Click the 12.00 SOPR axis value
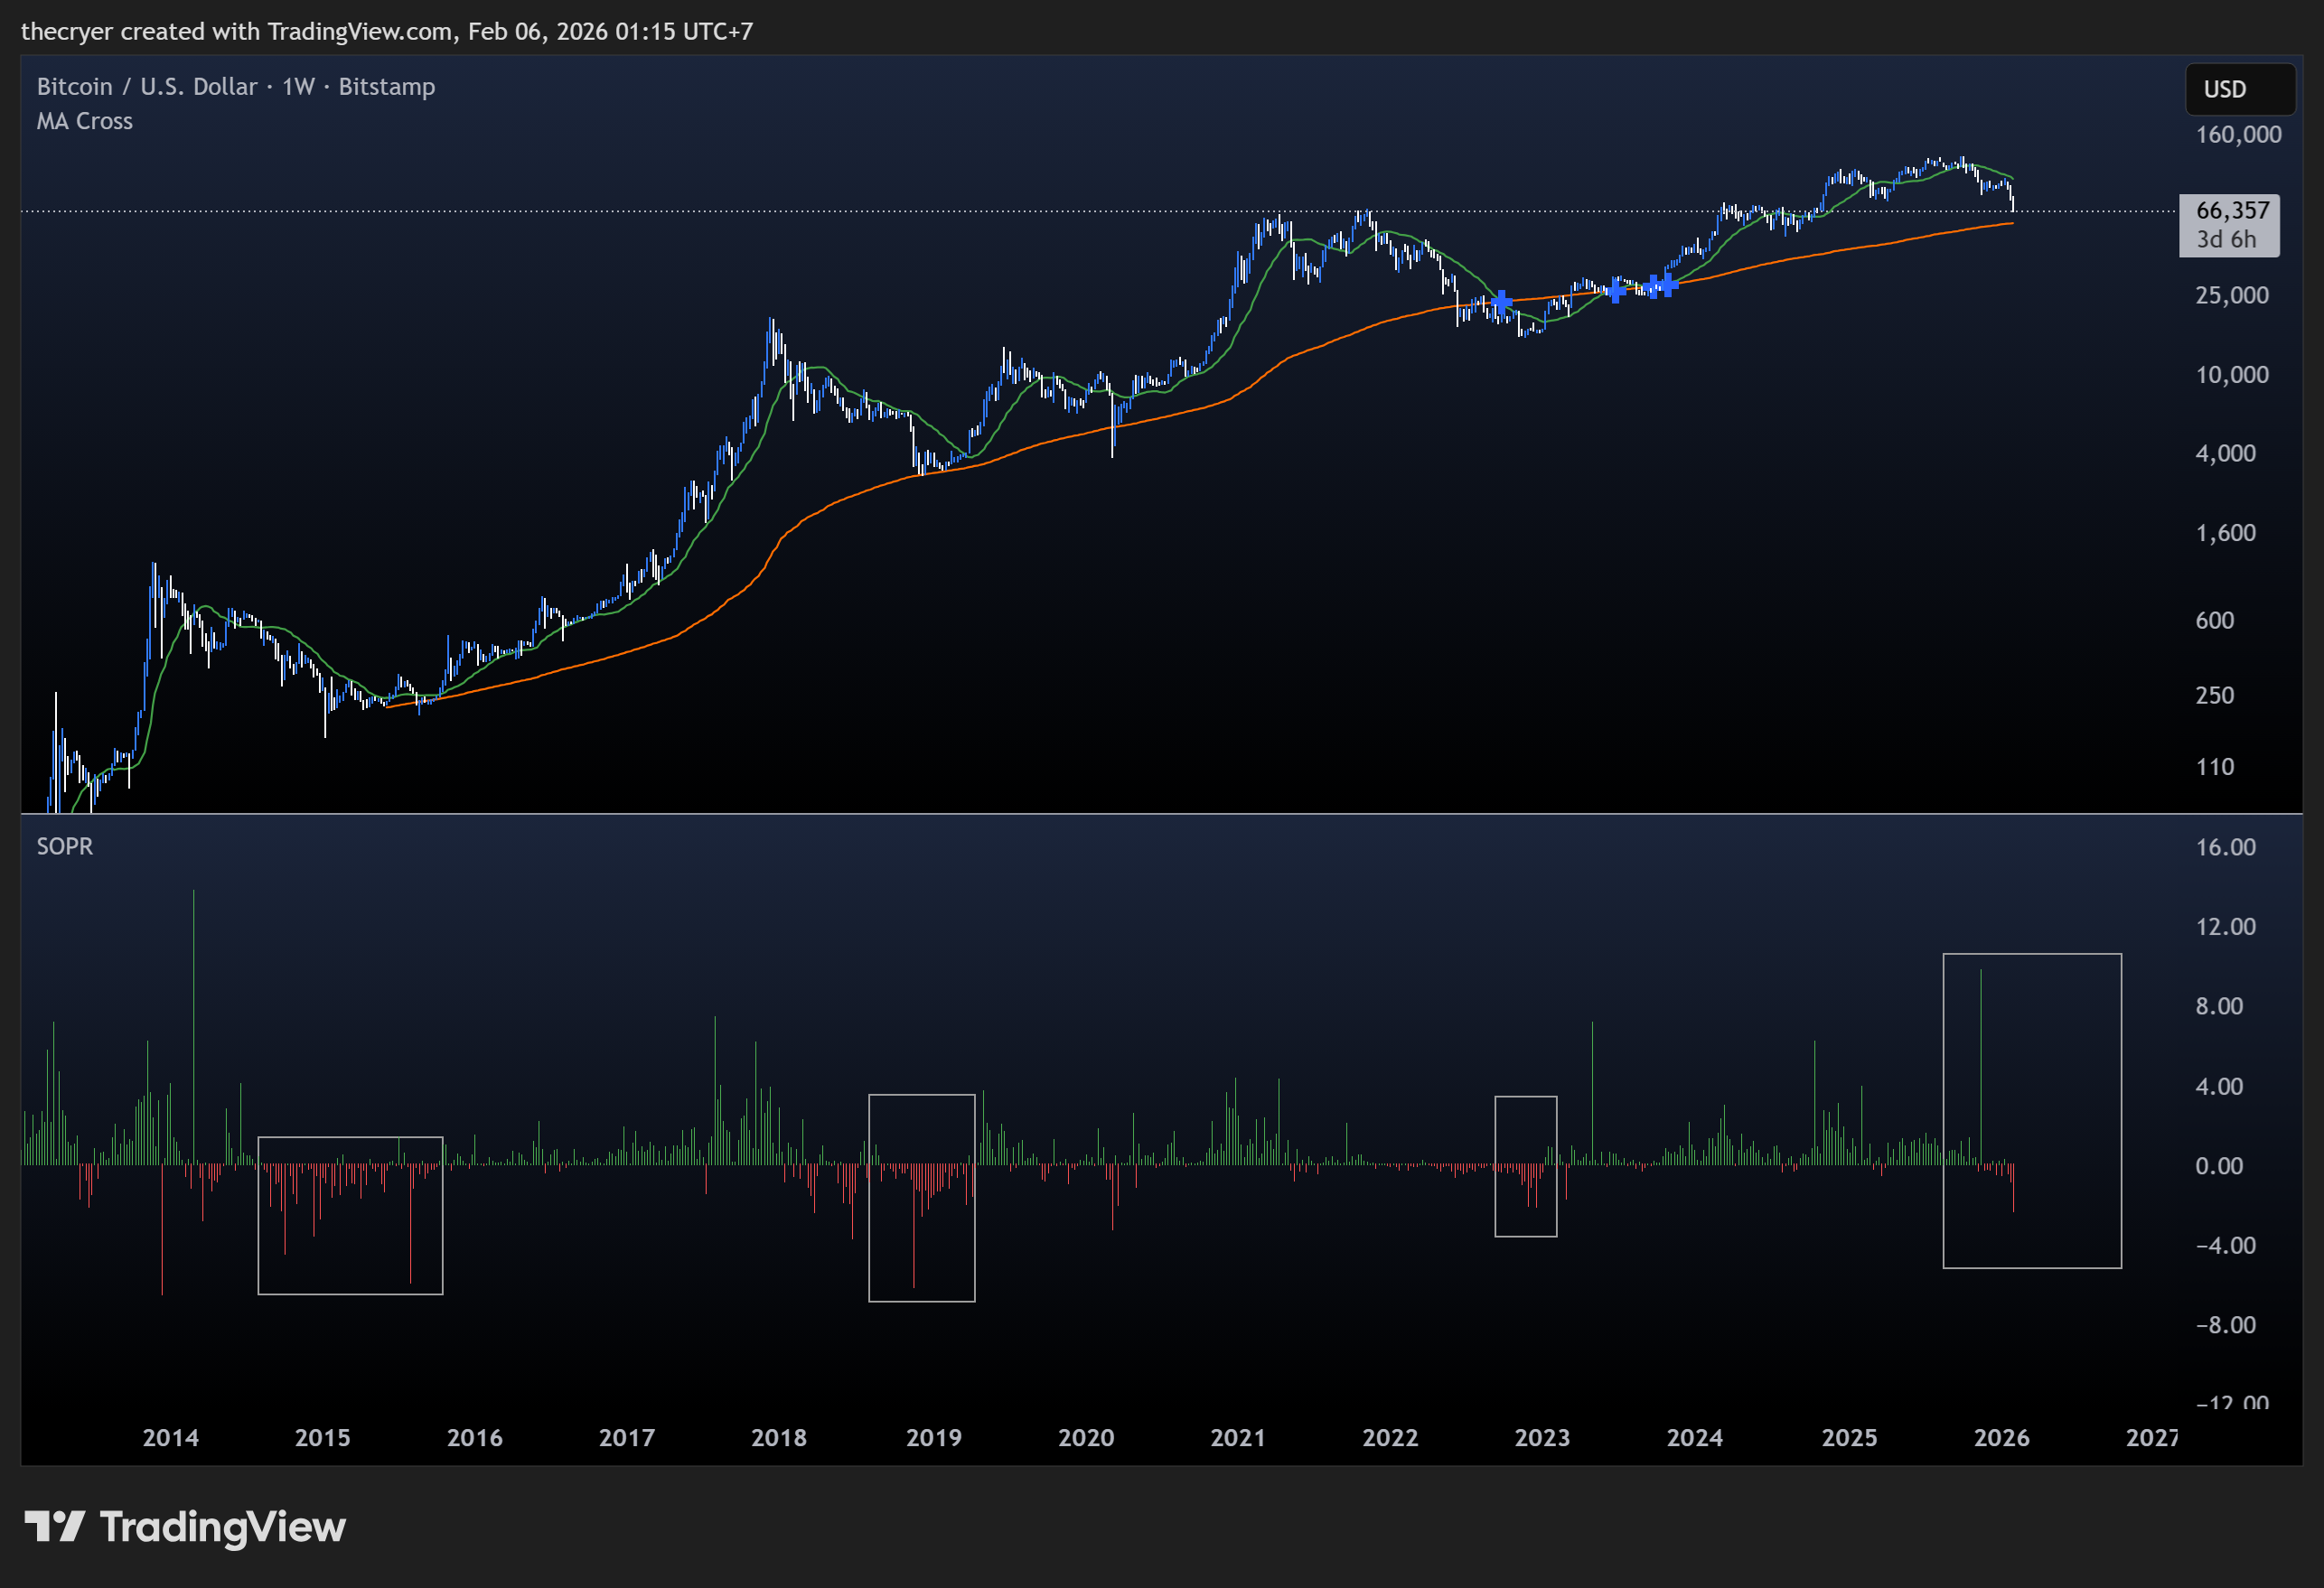This screenshot has height=1588, width=2324. [2226, 926]
